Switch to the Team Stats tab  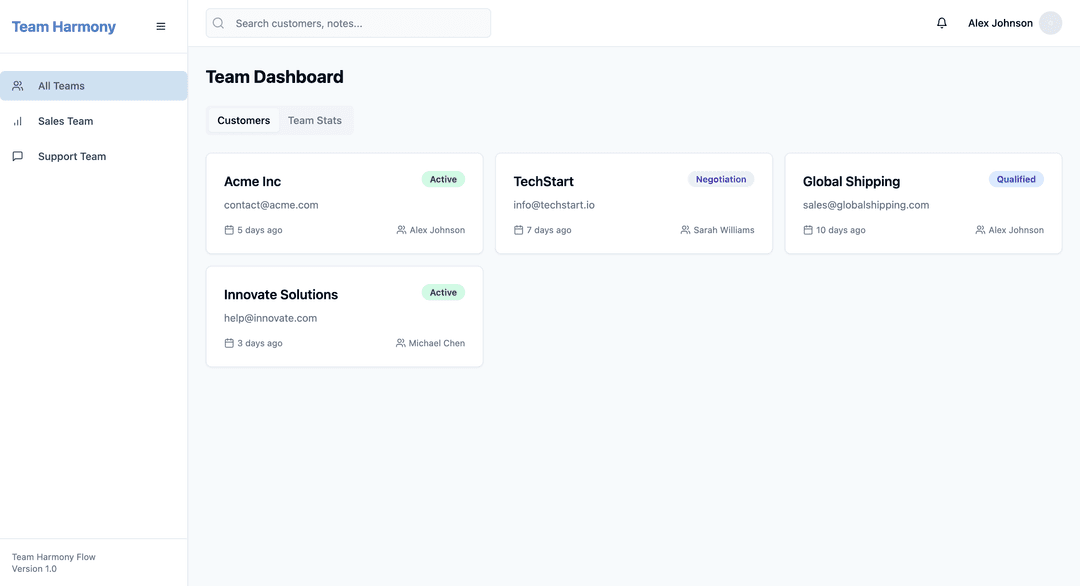(314, 120)
